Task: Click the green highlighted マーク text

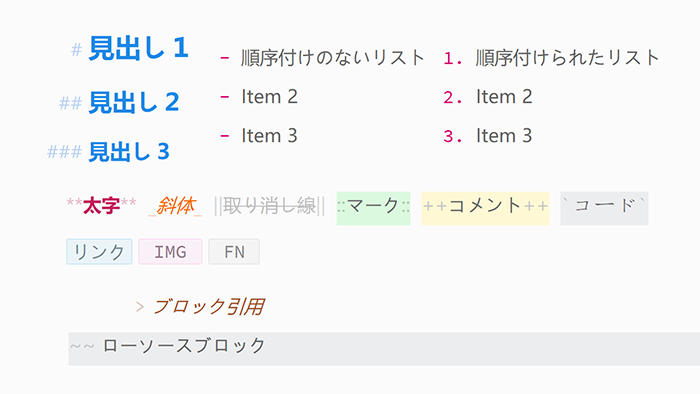Action: click(x=373, y=206)
